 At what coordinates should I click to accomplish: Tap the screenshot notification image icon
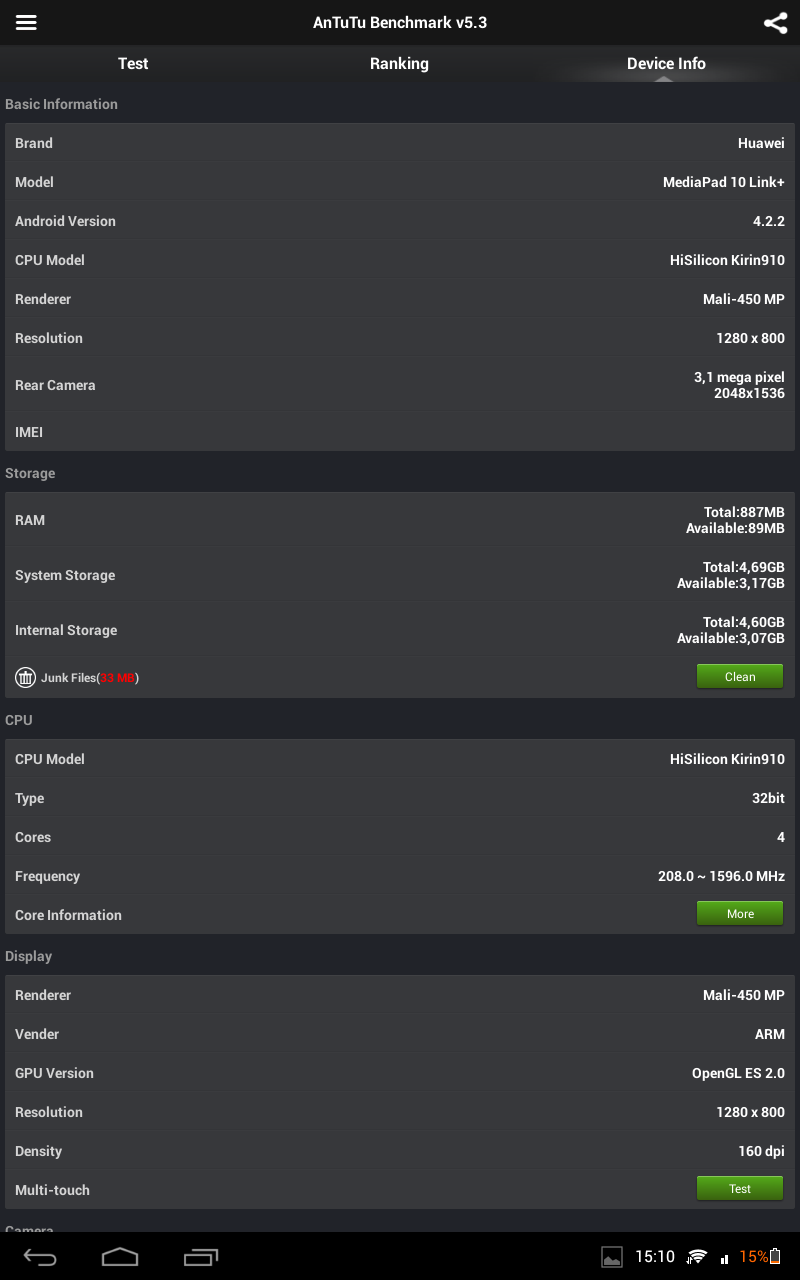pyautogui.click(x=612, y=1258)
